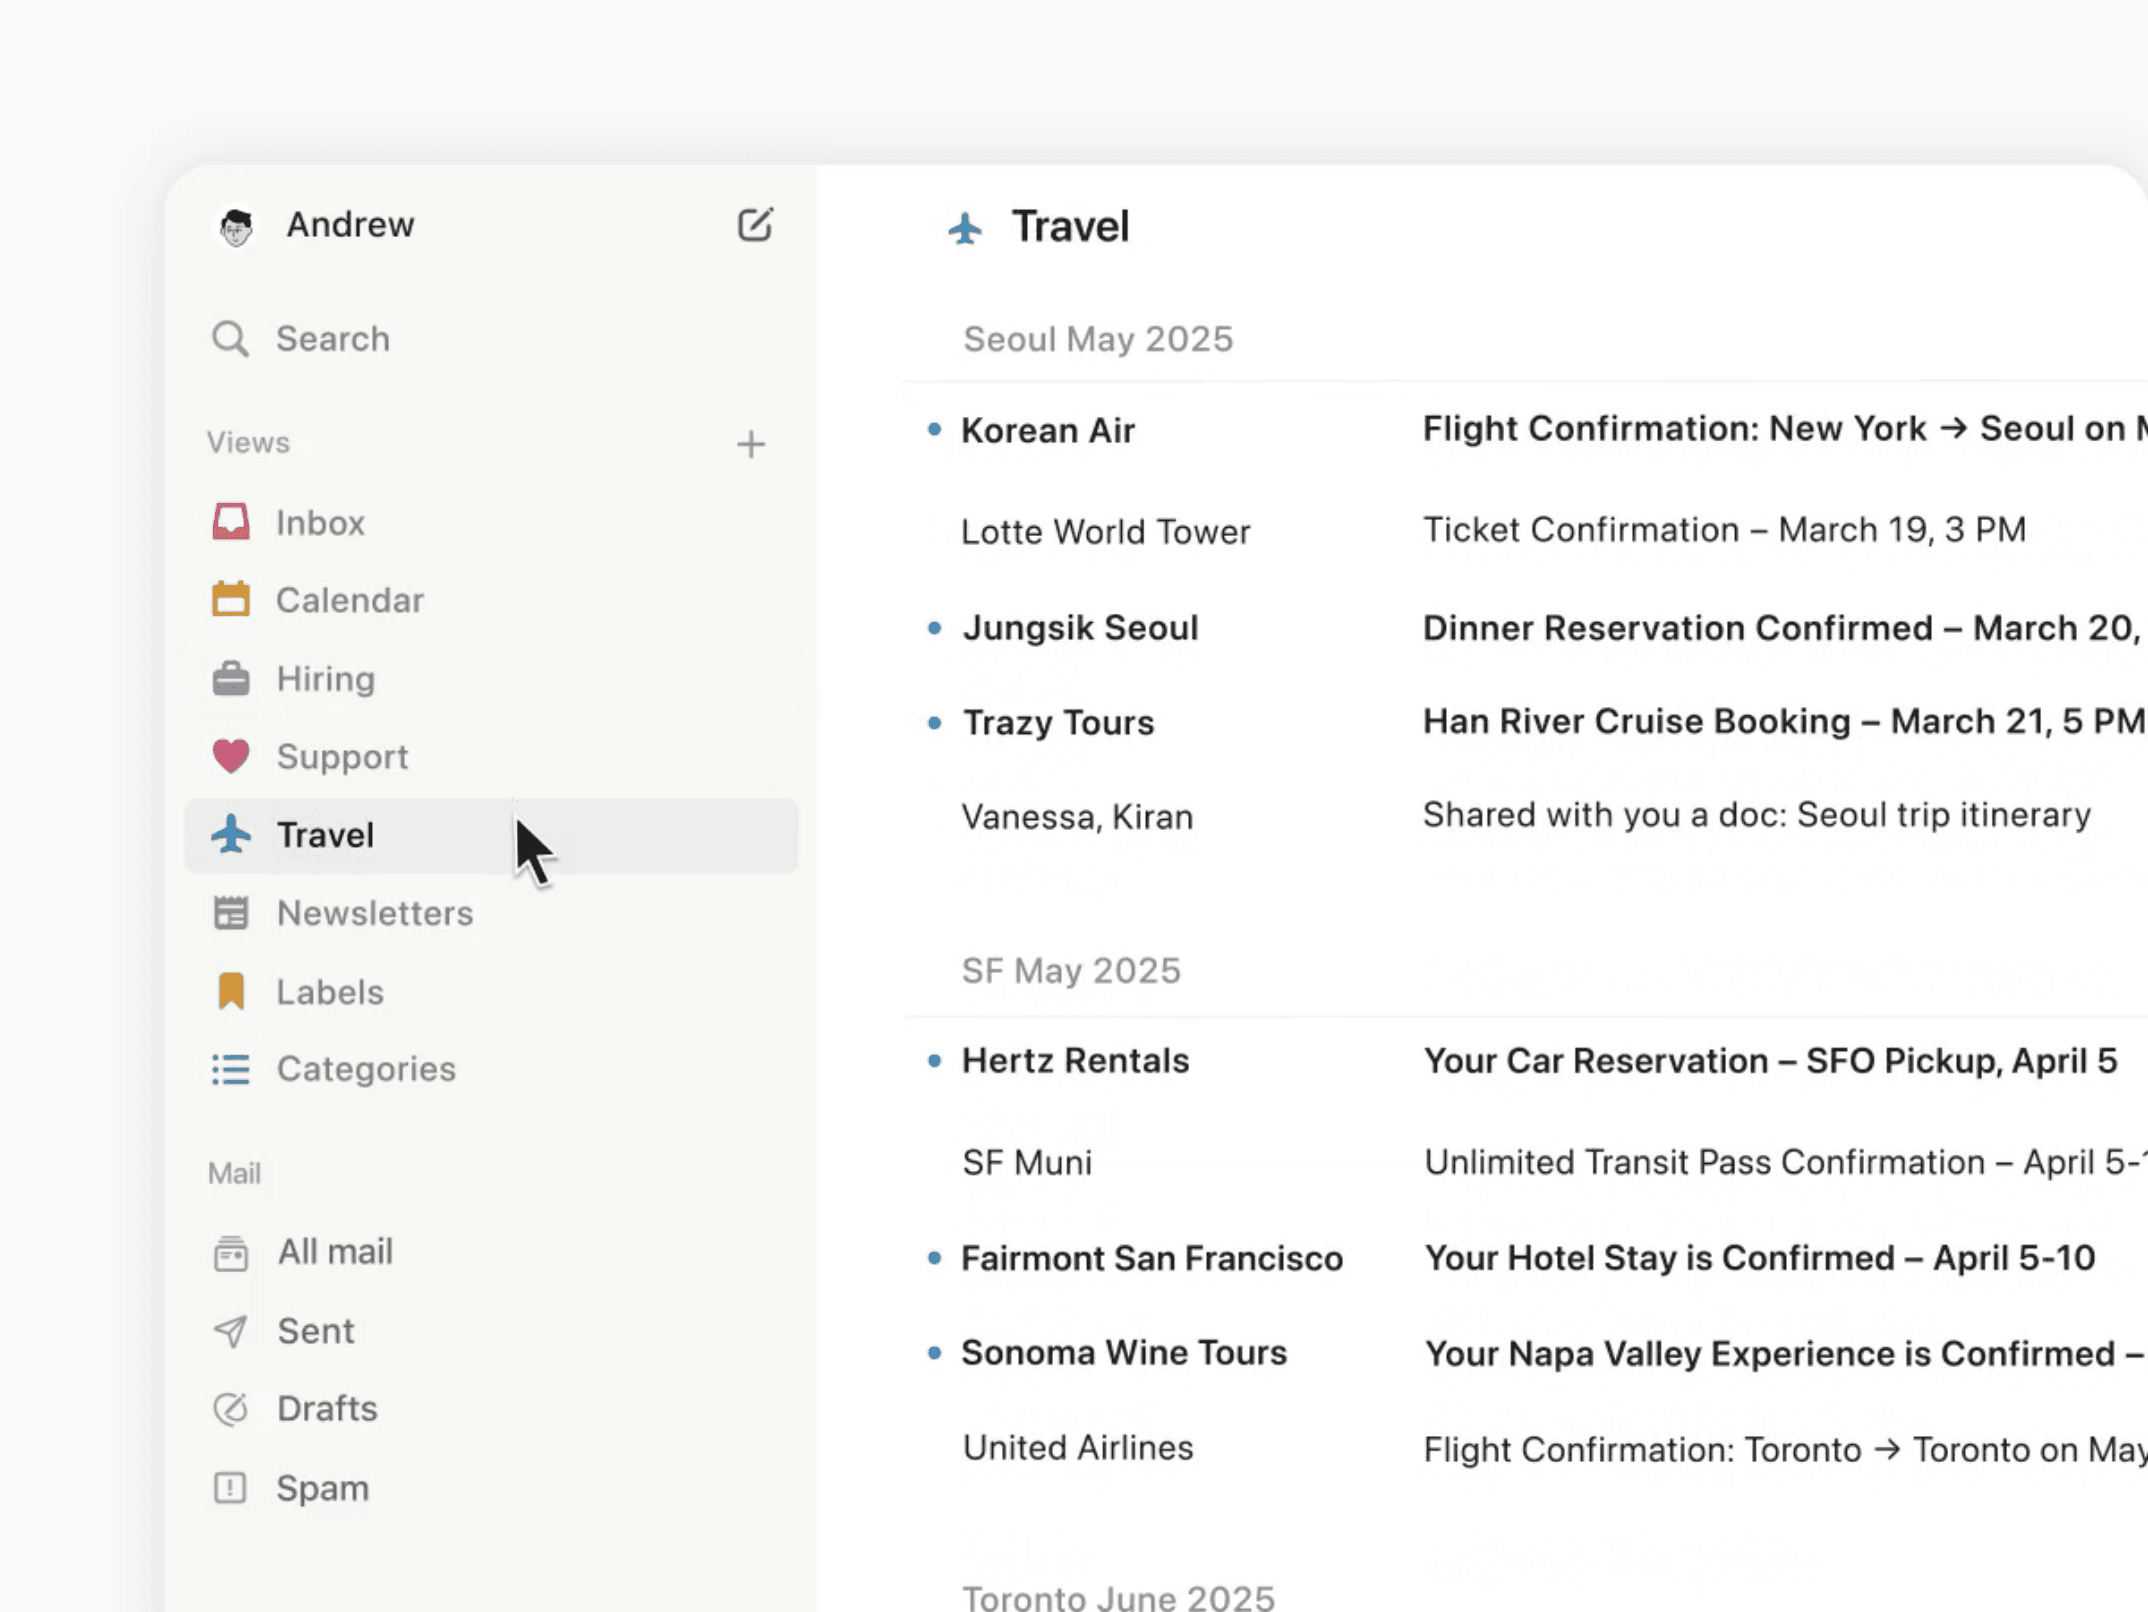The image size is (2148, 1612).
Task: Open Vanessa, Kiran shared doc email
Action: pyautogui.click(x=1525, y=816)
